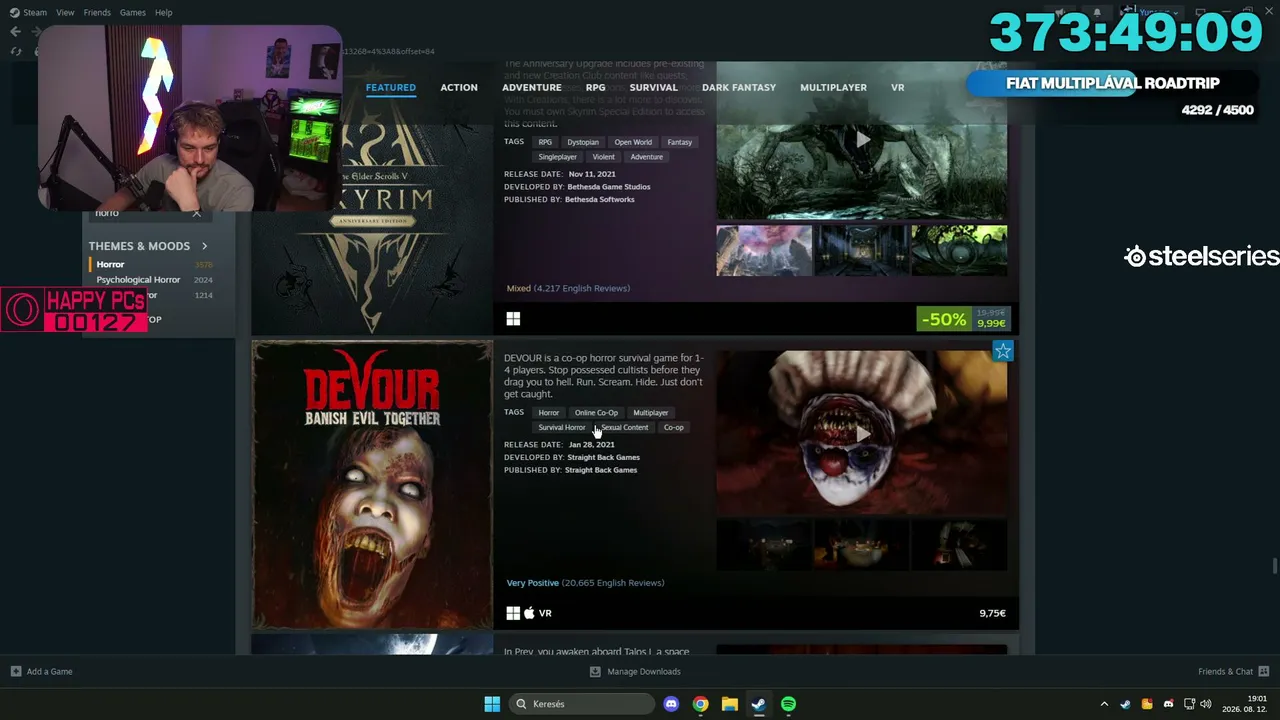Click the RPG tag on Skyrim

click(545, 142)
